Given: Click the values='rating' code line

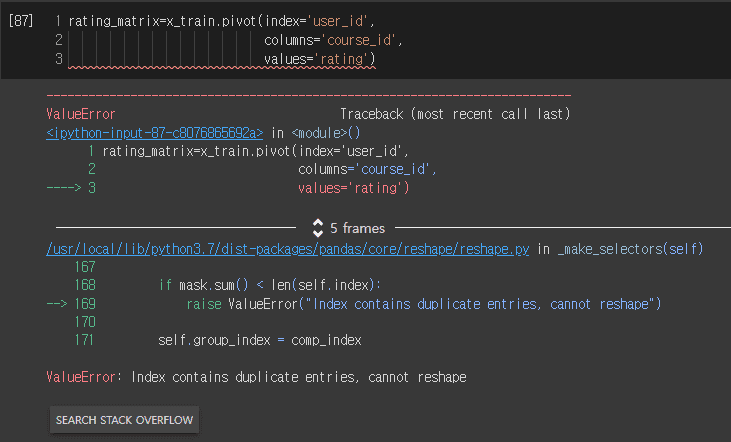Looking at the screenshot, I should 319,59.
